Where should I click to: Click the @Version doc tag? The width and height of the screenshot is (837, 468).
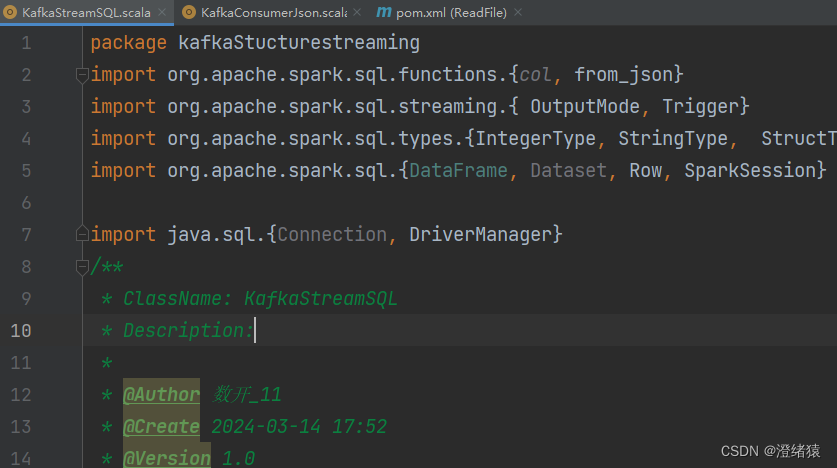click(x=167, y=458)
